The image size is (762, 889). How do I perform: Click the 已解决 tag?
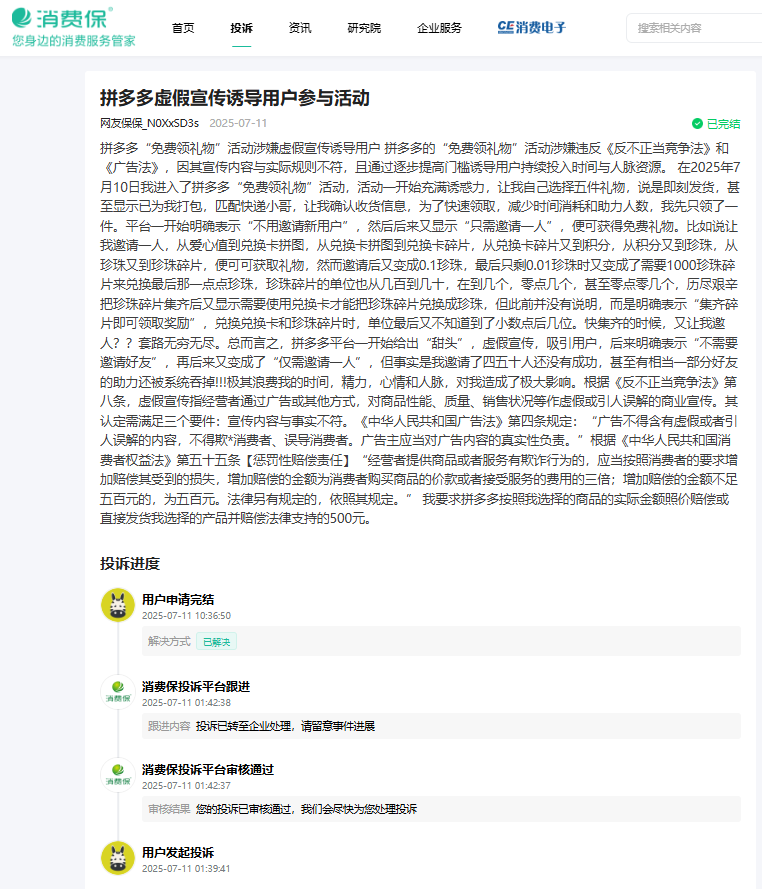217,642
